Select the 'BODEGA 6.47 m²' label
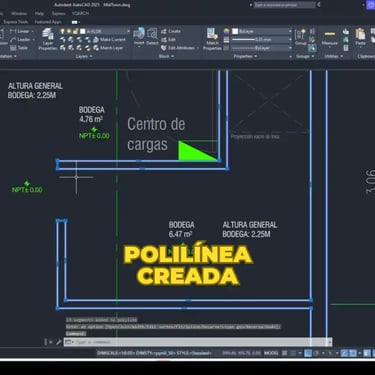 point(181,229)
